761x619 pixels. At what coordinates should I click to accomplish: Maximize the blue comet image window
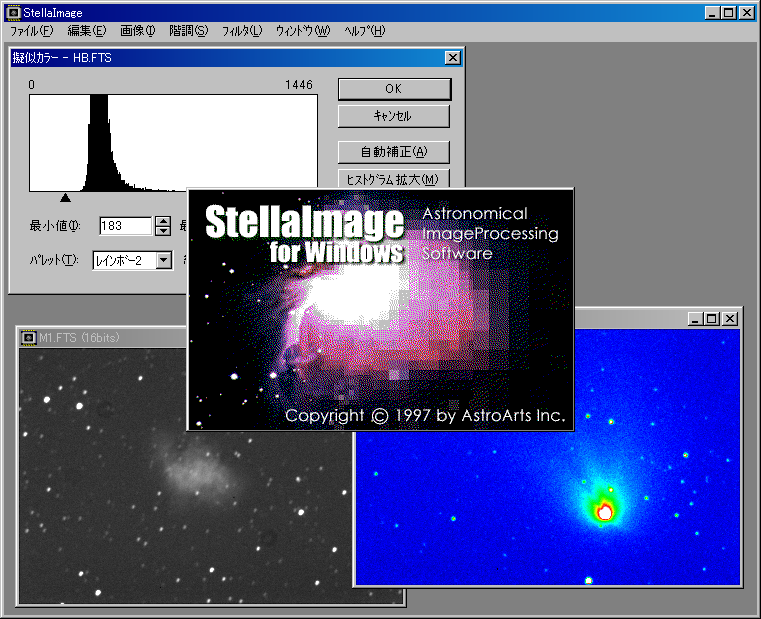coord(711,318)
